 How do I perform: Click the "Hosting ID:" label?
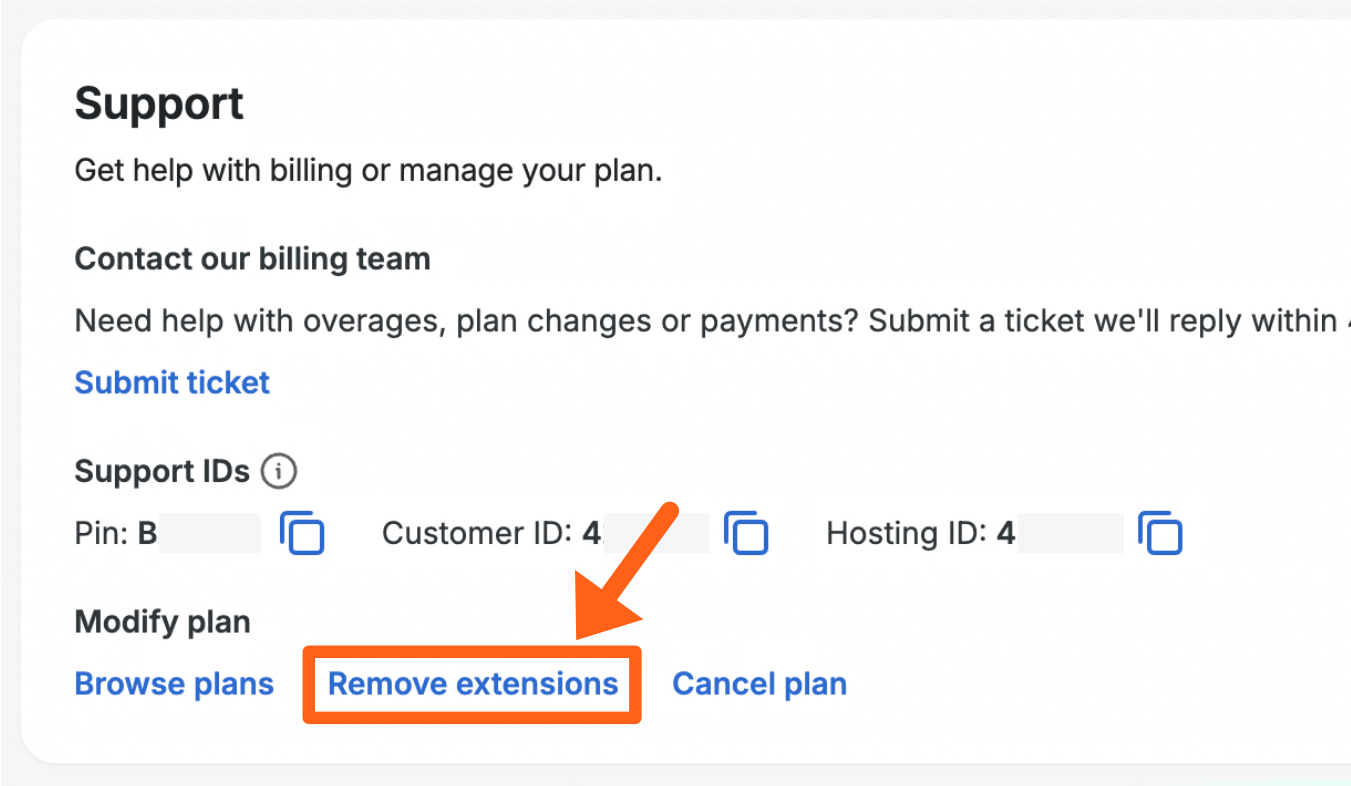point(907,533)
